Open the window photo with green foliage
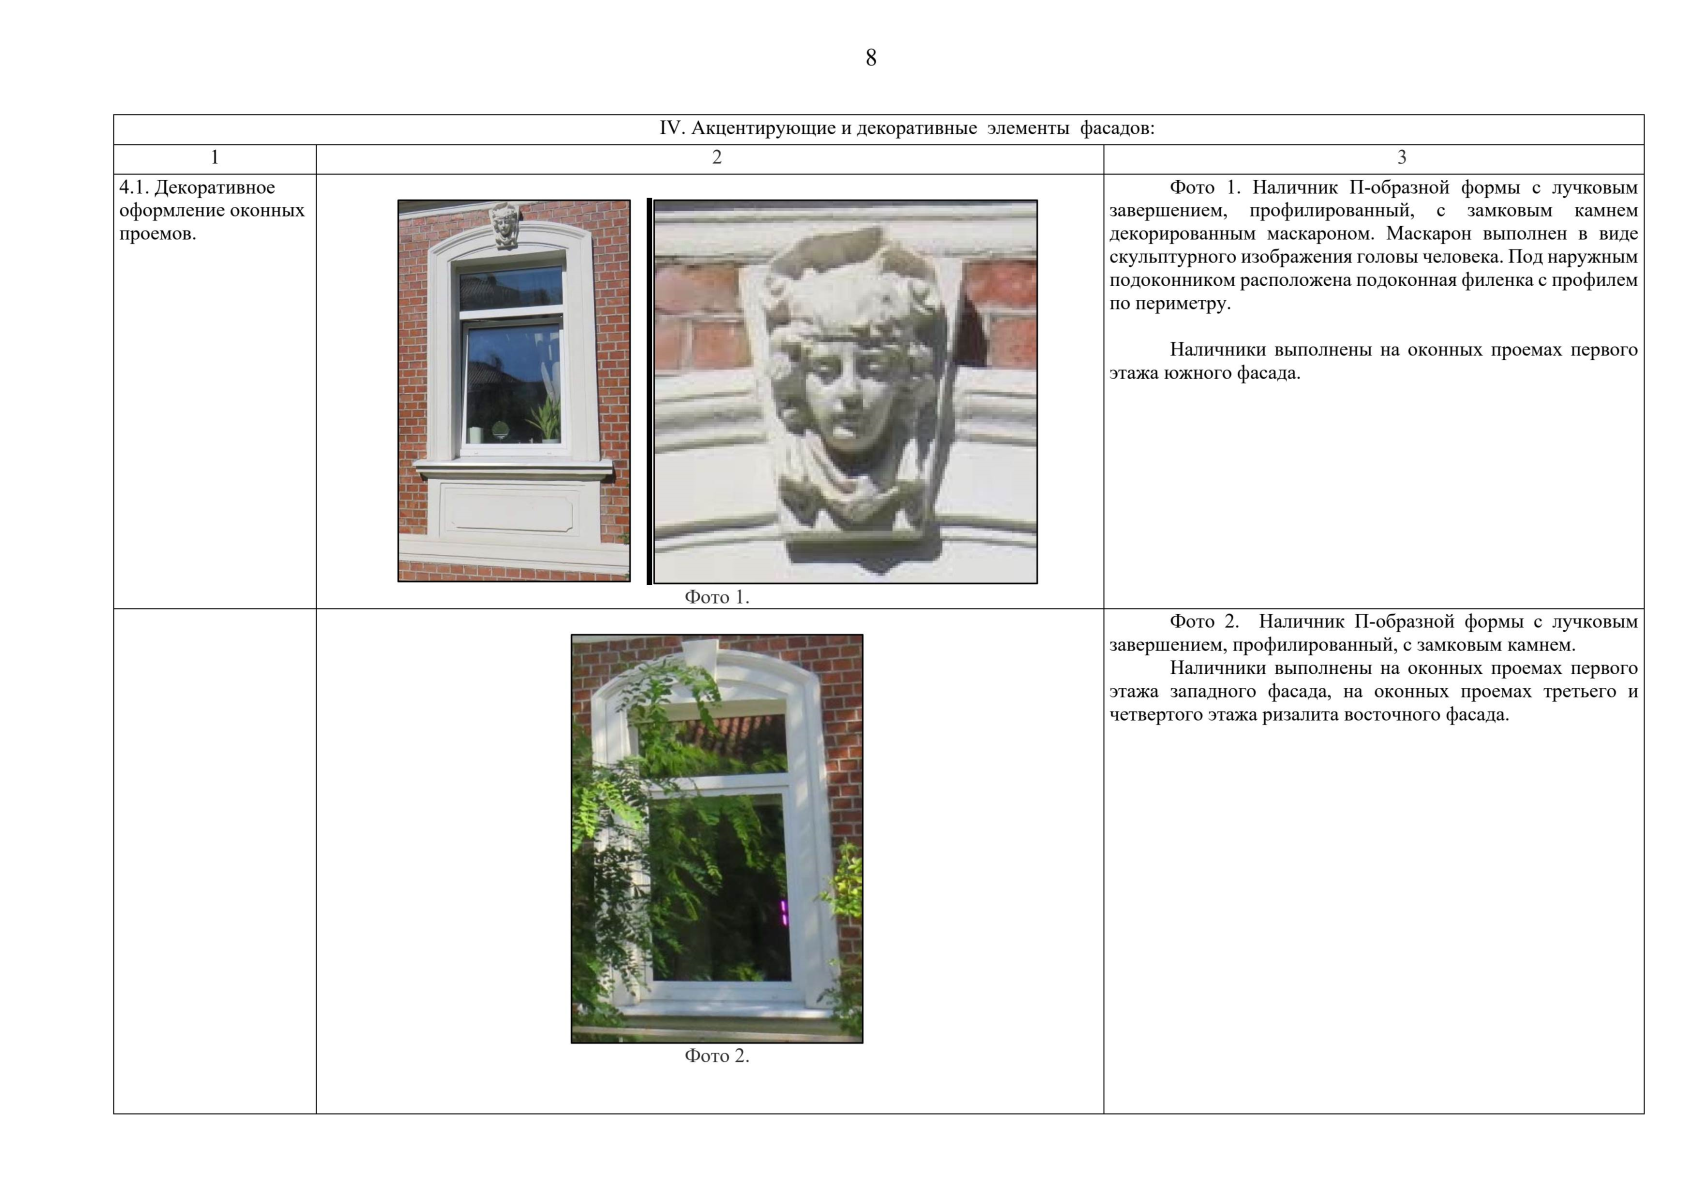The image size is (1697, 1200). click(716, 838)
